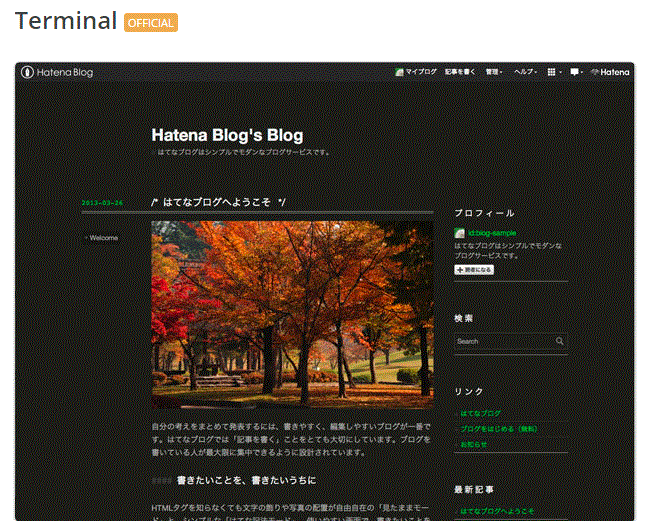Open the ブログをはじめる（無料） link
This screenshot has width=650, height=521.
[499, 429]
